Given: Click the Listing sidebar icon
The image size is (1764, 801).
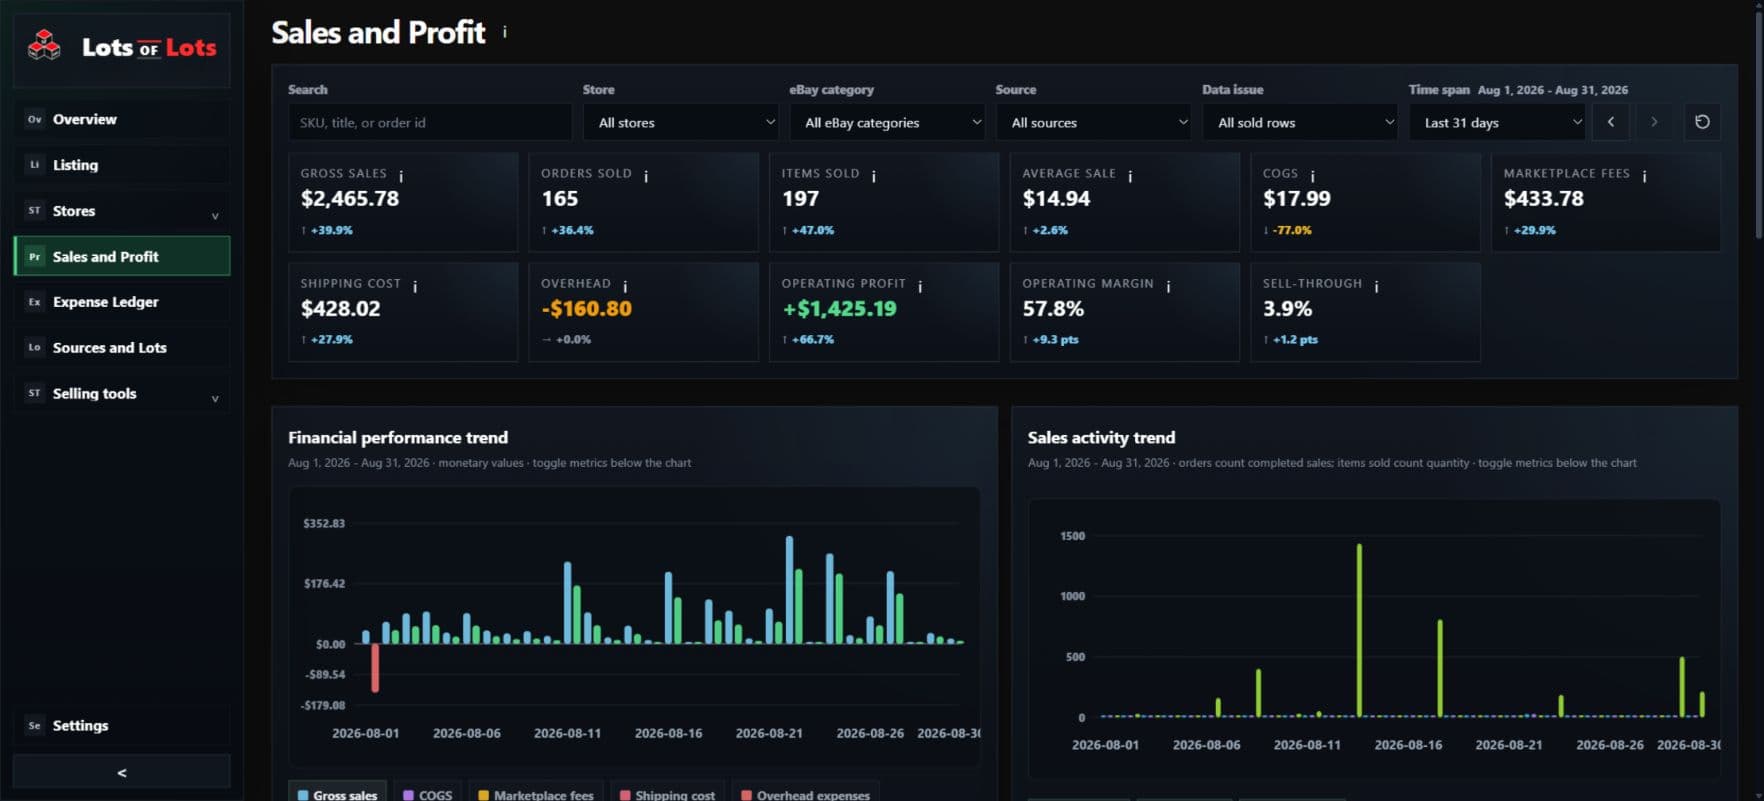Looking at the screenshot, I should tap(35, 165).
